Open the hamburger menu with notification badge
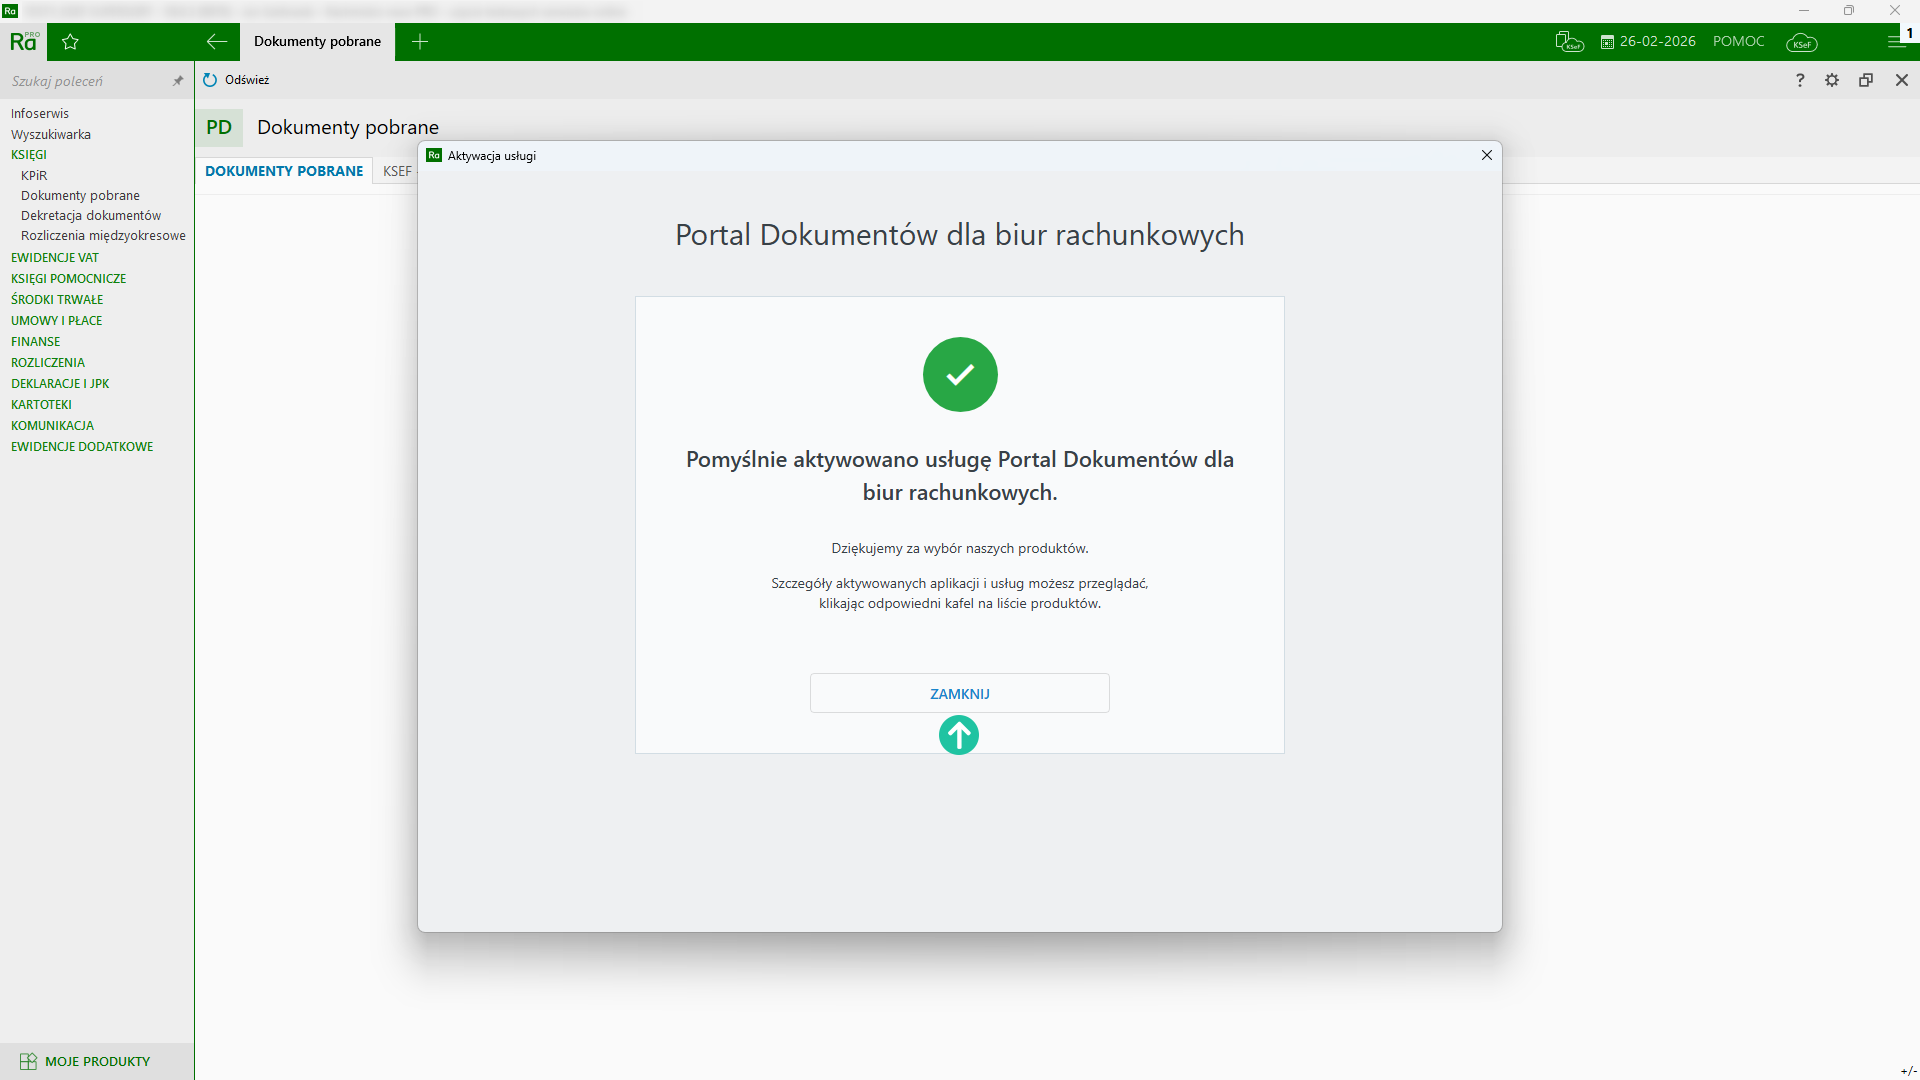1920x1080 pixels. 1896,42
